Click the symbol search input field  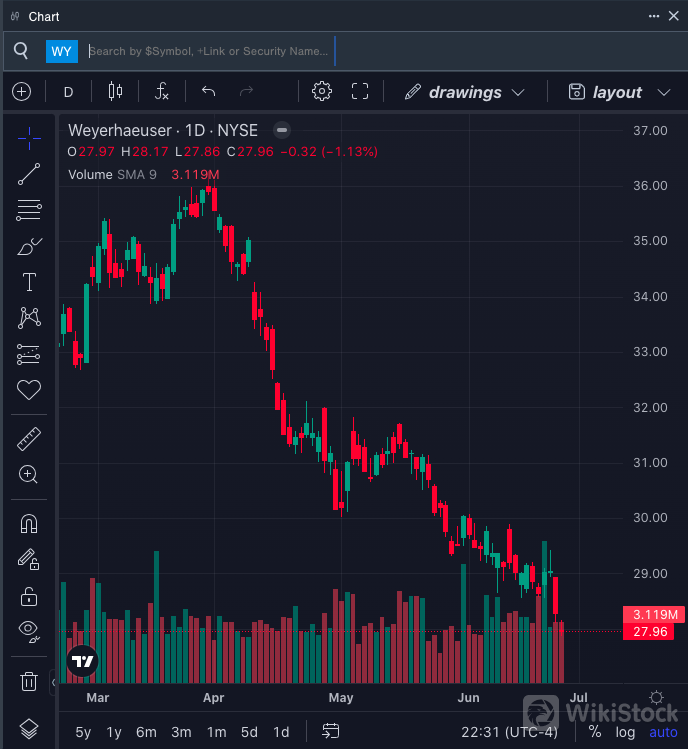point(208,51)
